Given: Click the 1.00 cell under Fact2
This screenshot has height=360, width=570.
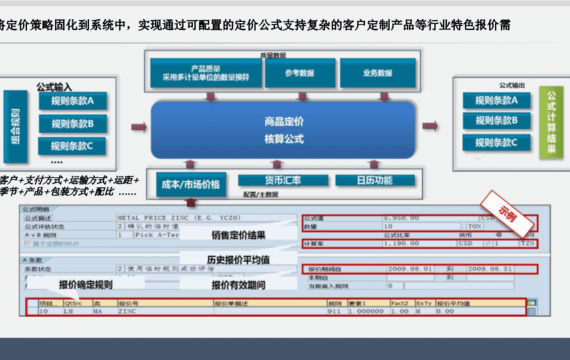Looking at the screenshot, I should [x=402, y=311].
